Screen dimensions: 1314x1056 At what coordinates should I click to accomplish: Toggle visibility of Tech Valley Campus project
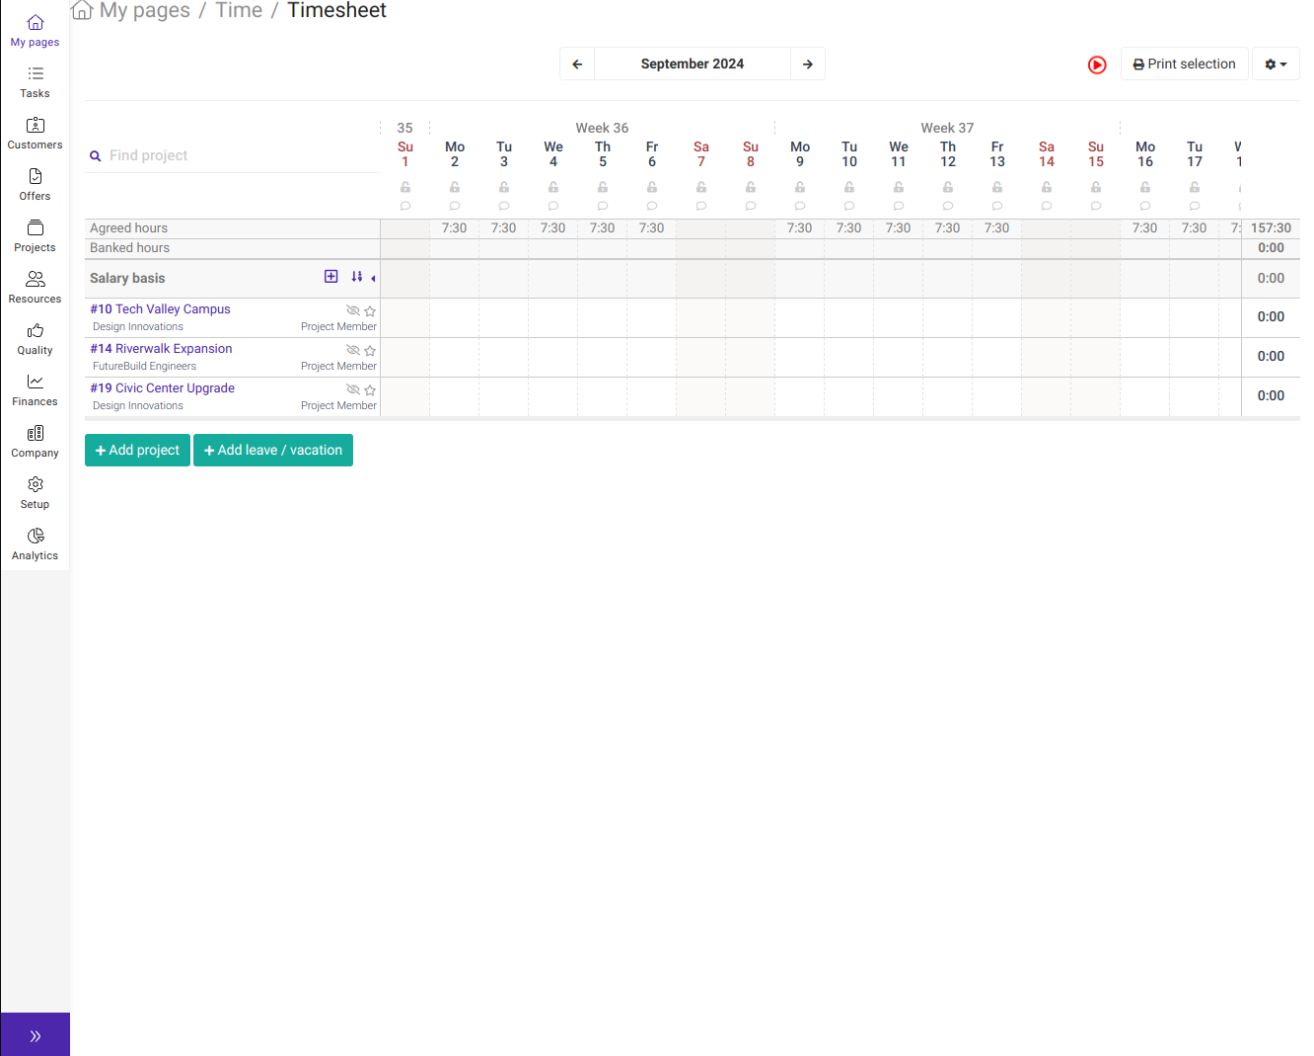(x=353, y=310)
